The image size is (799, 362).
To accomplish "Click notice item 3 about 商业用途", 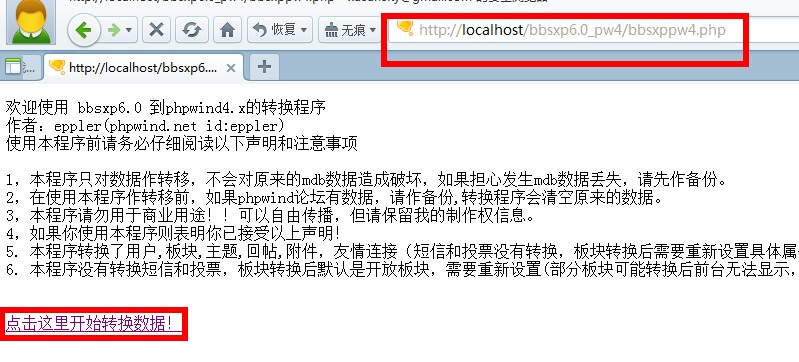I will 270,216.
